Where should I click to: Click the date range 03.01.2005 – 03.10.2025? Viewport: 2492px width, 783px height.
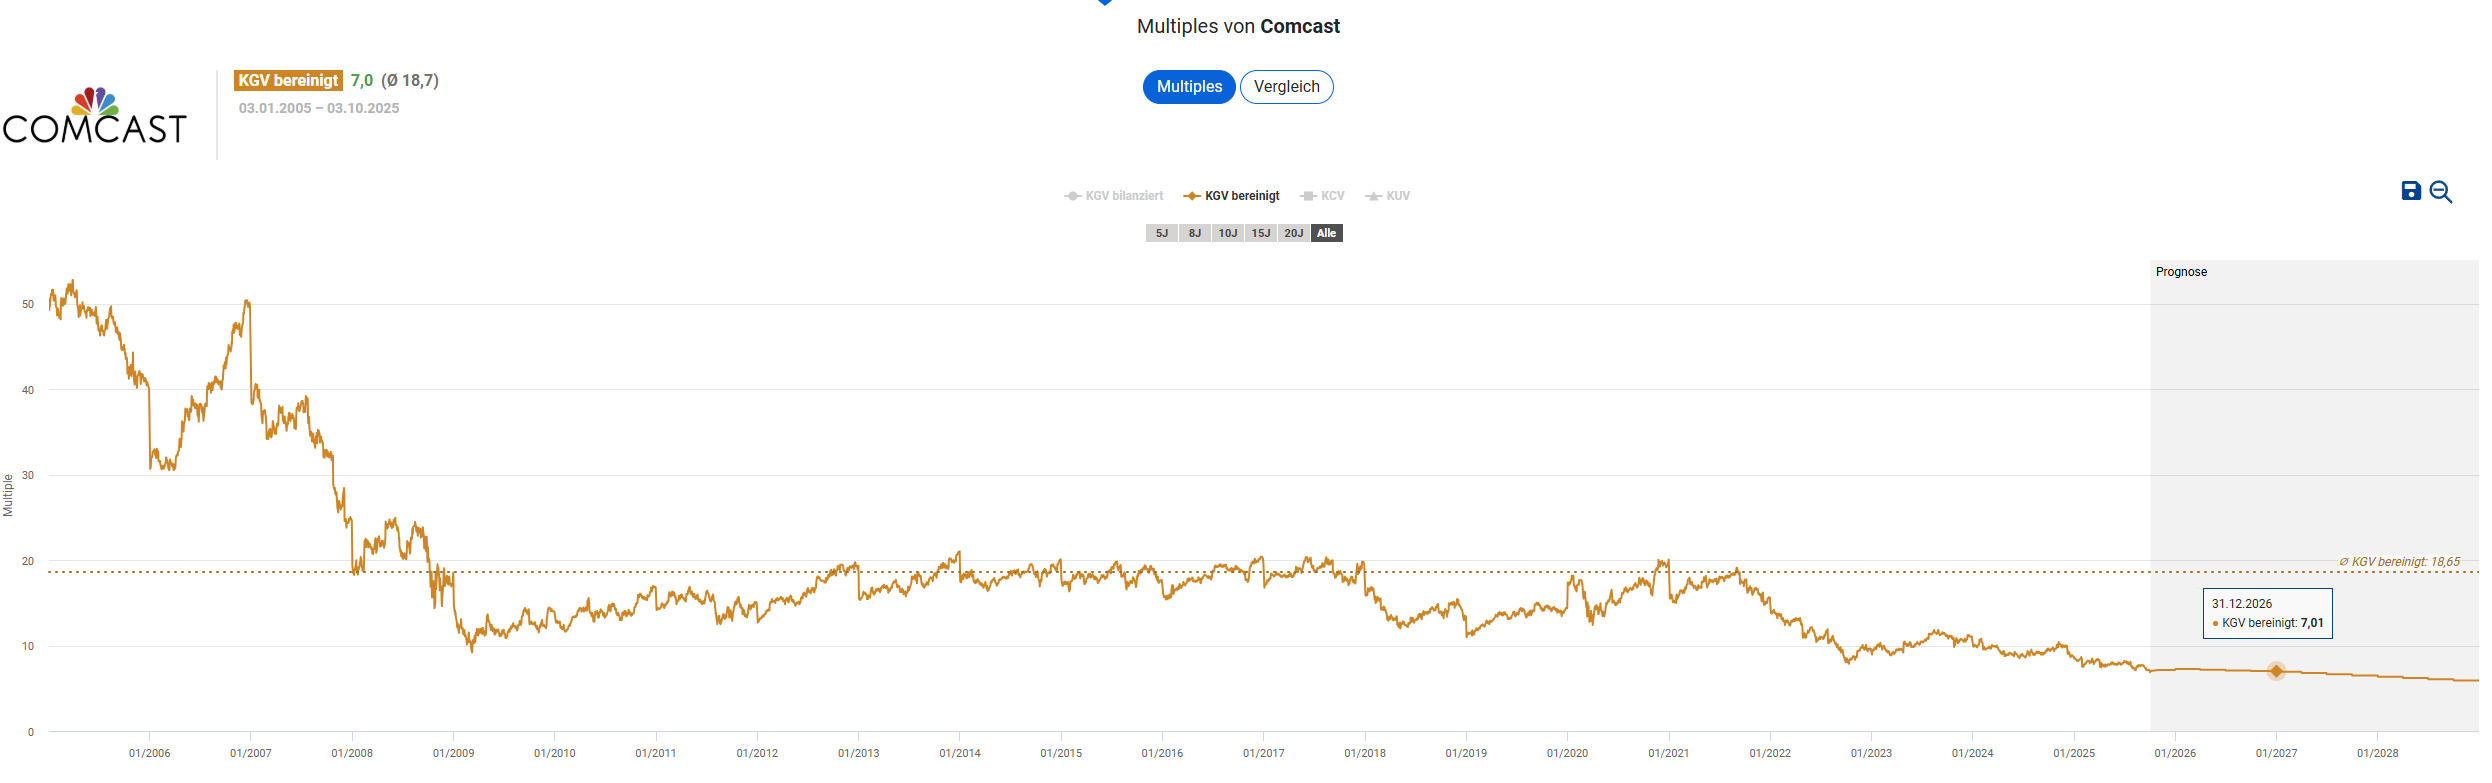pyautogui.click(x=318, y=108)
